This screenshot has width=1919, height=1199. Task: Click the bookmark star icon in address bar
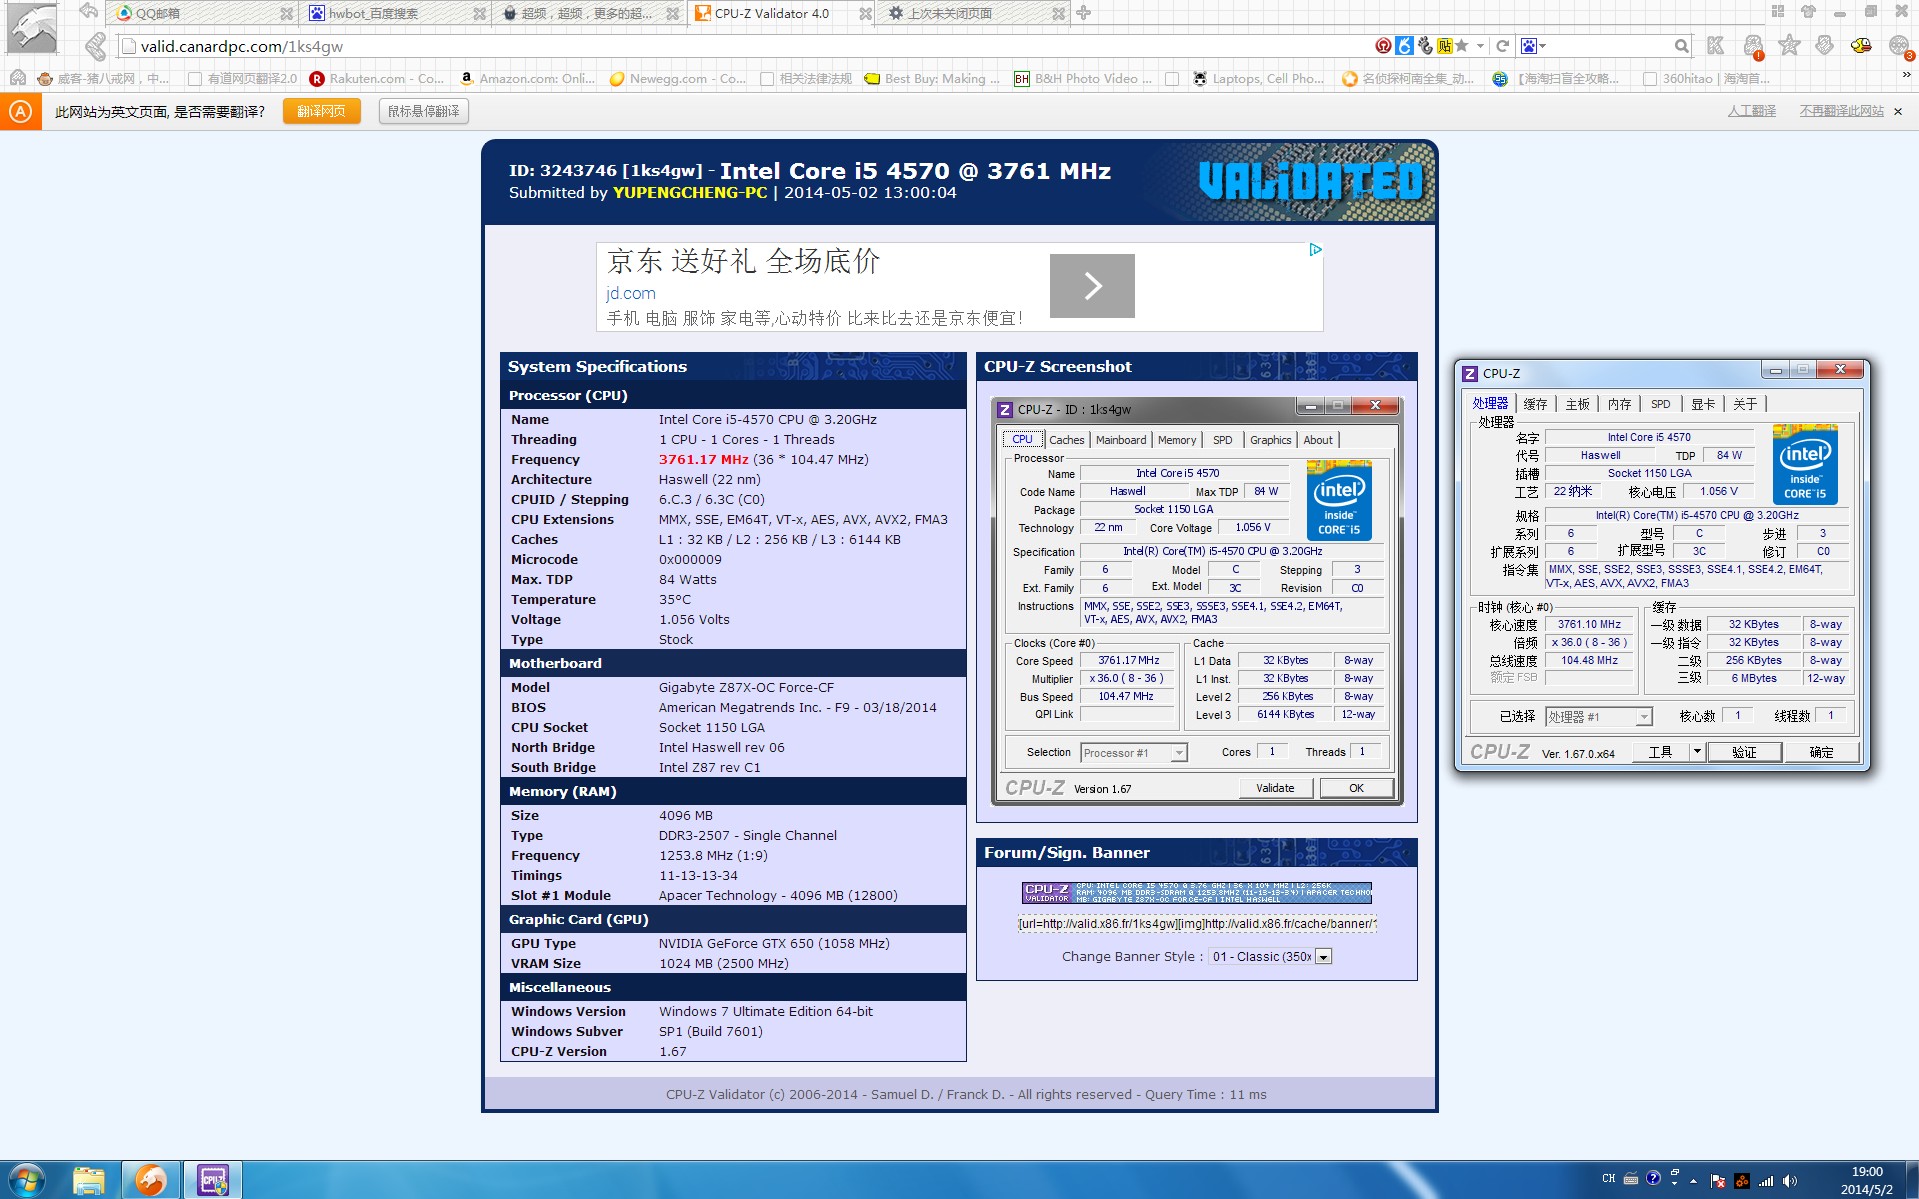(x=1461, y=46)
